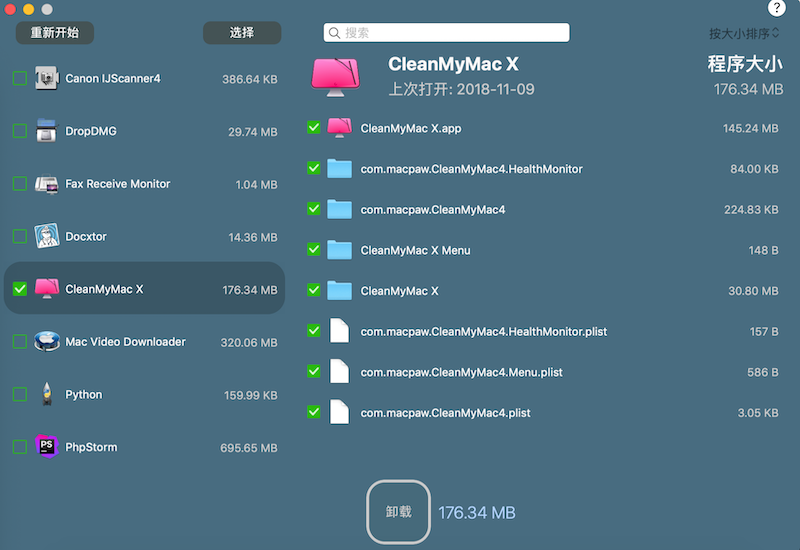This screenshot has height=550, width=800.
Task: Click the Docxtor app icon
Action: click(x=46, y=236)
